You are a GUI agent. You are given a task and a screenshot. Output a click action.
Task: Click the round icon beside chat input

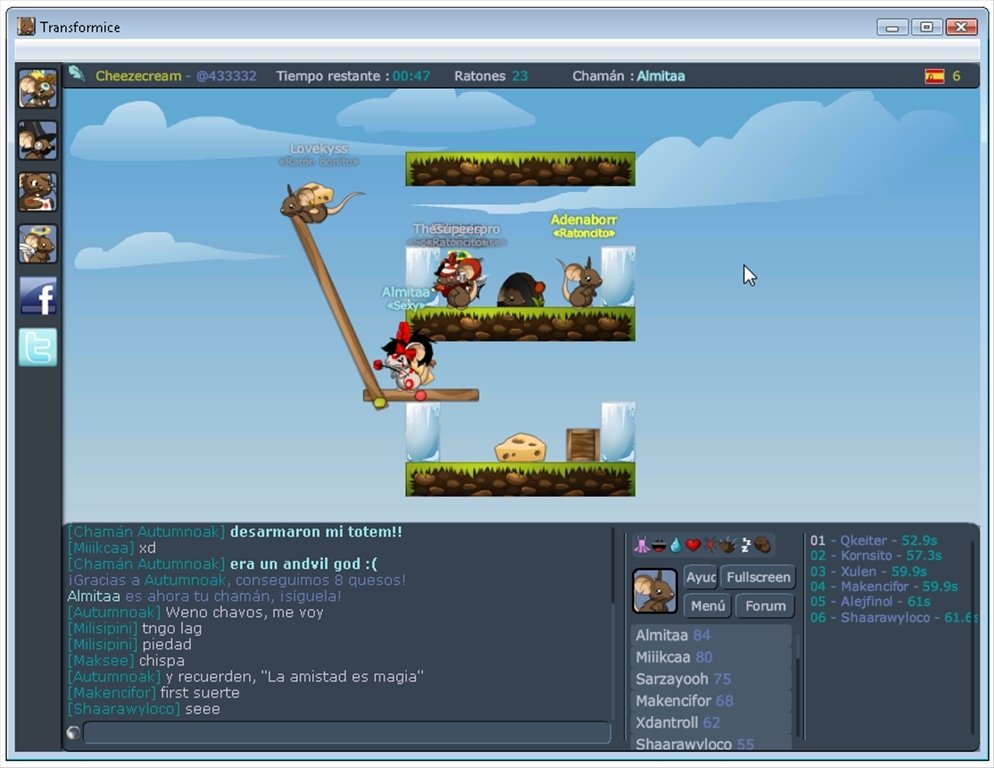click(x=74, y=732)
